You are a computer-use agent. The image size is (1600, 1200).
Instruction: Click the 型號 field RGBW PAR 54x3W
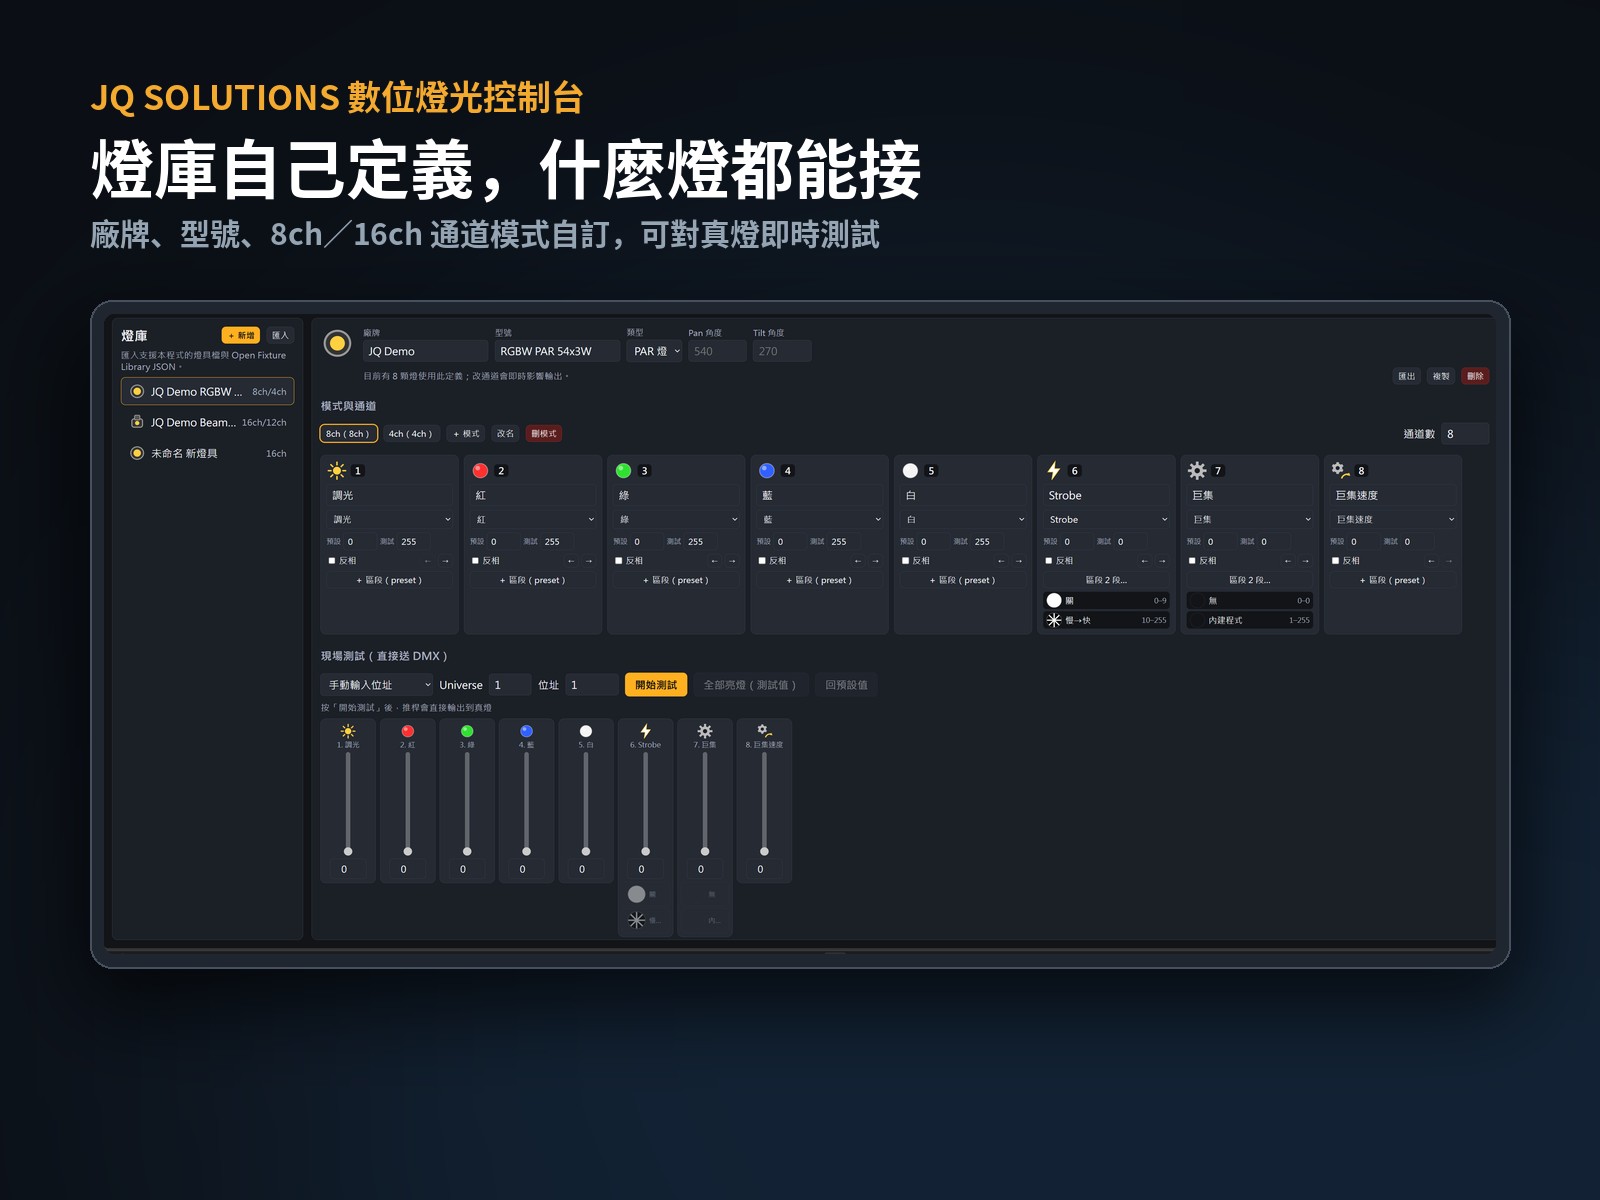pyautogui.click(x=557, y=351)
